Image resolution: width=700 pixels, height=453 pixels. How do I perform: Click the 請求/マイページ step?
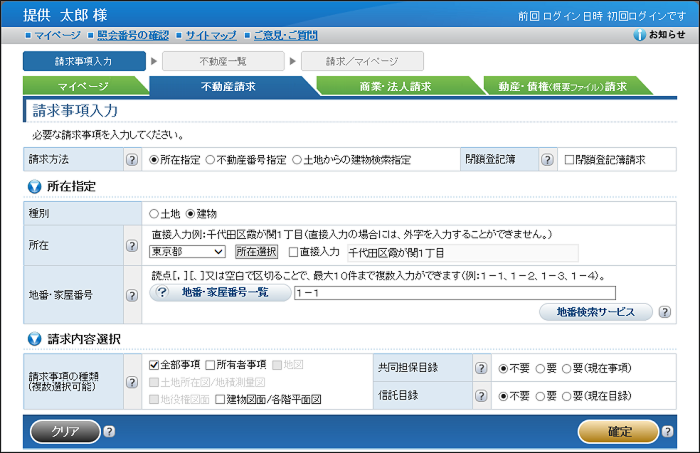point(362,61)
